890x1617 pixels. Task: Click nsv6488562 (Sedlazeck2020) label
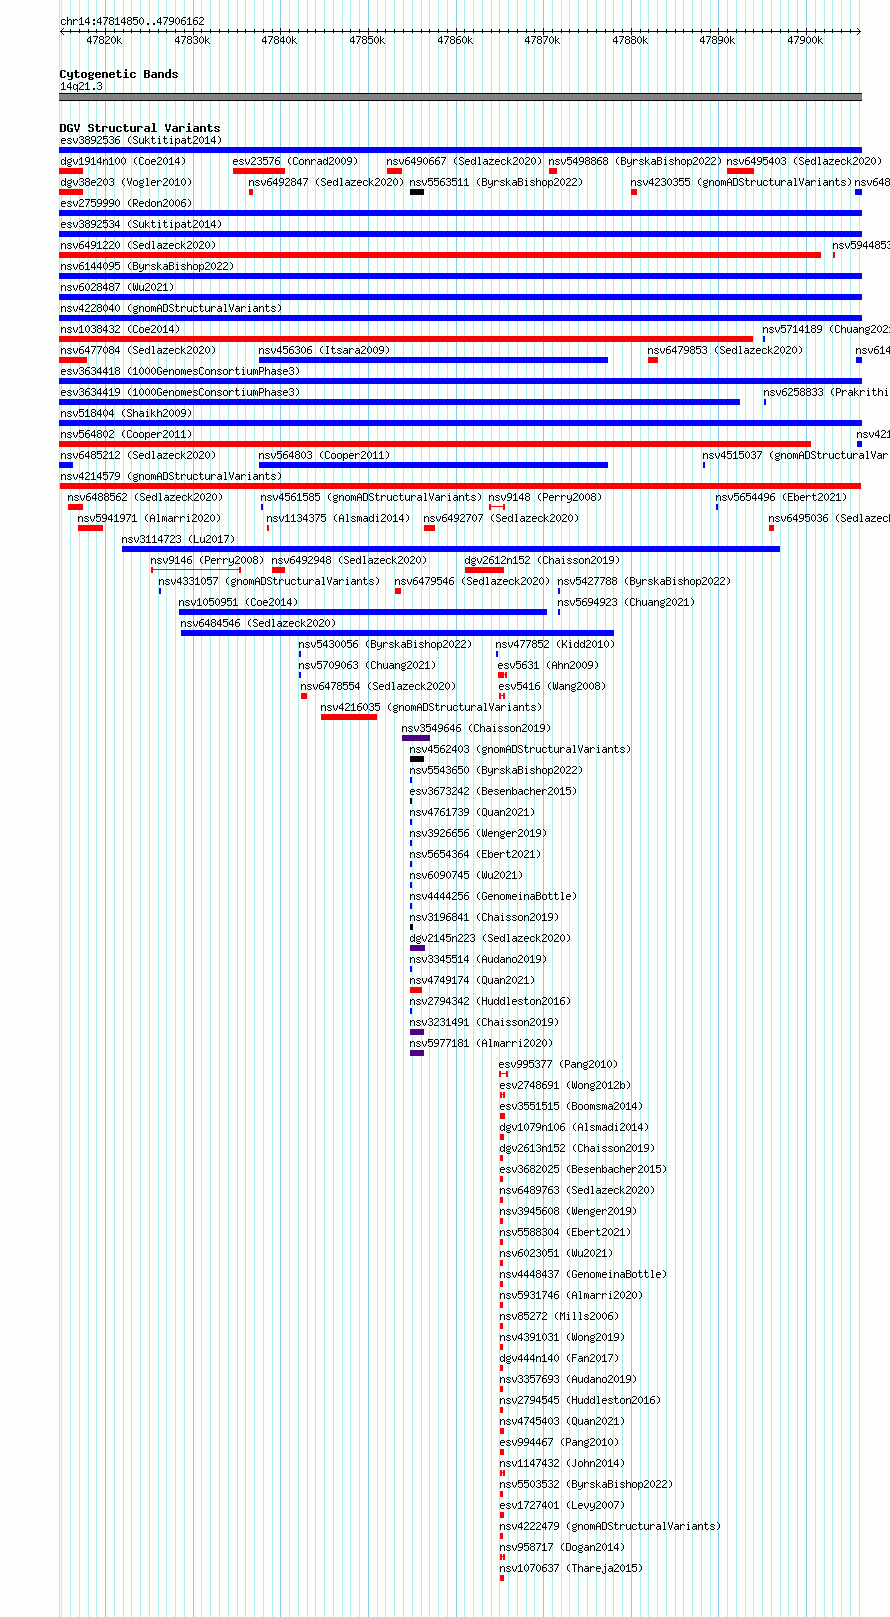pos(145,497)
